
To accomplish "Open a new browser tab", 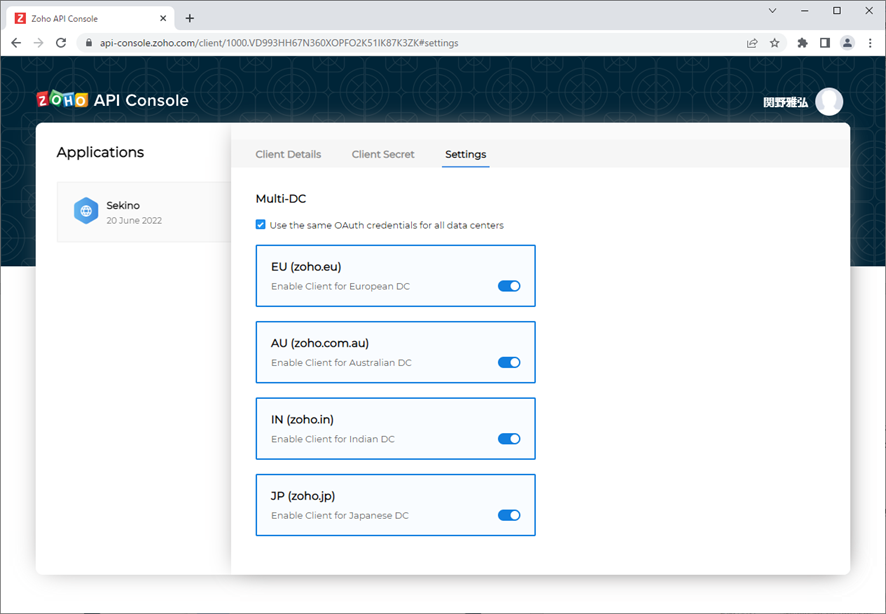I will point(190,18).
